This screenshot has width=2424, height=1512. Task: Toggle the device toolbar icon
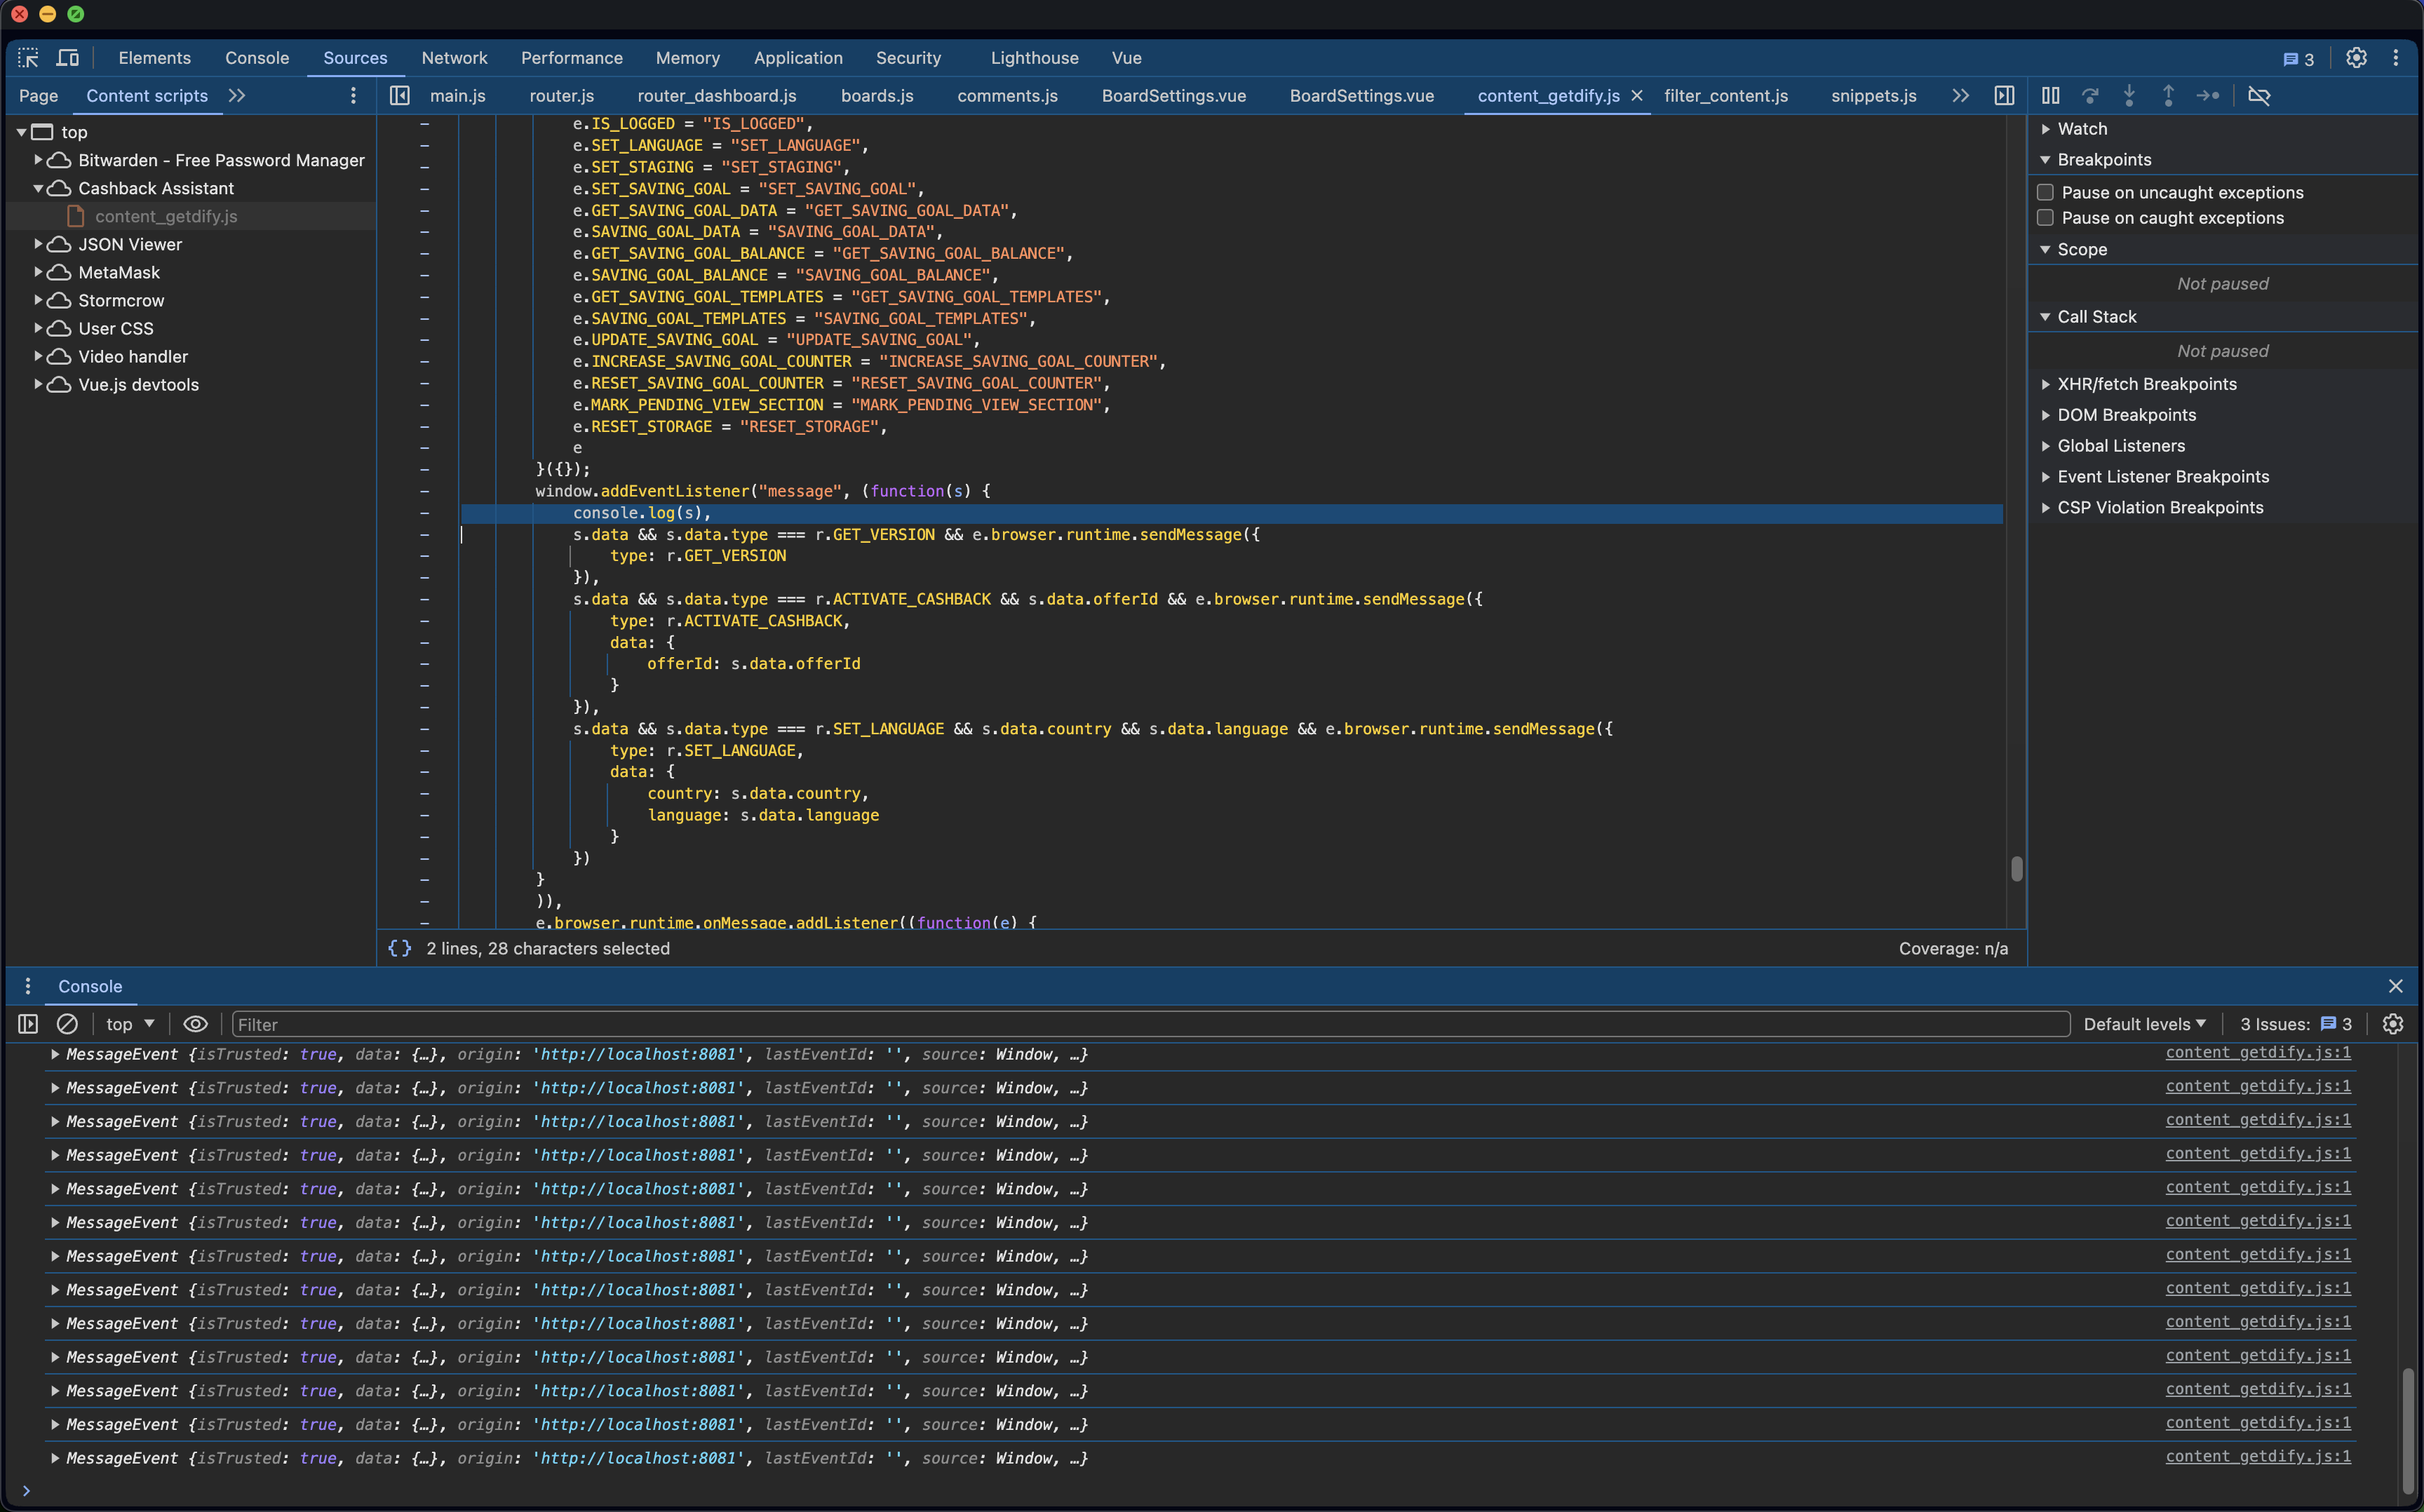(68, 58)
